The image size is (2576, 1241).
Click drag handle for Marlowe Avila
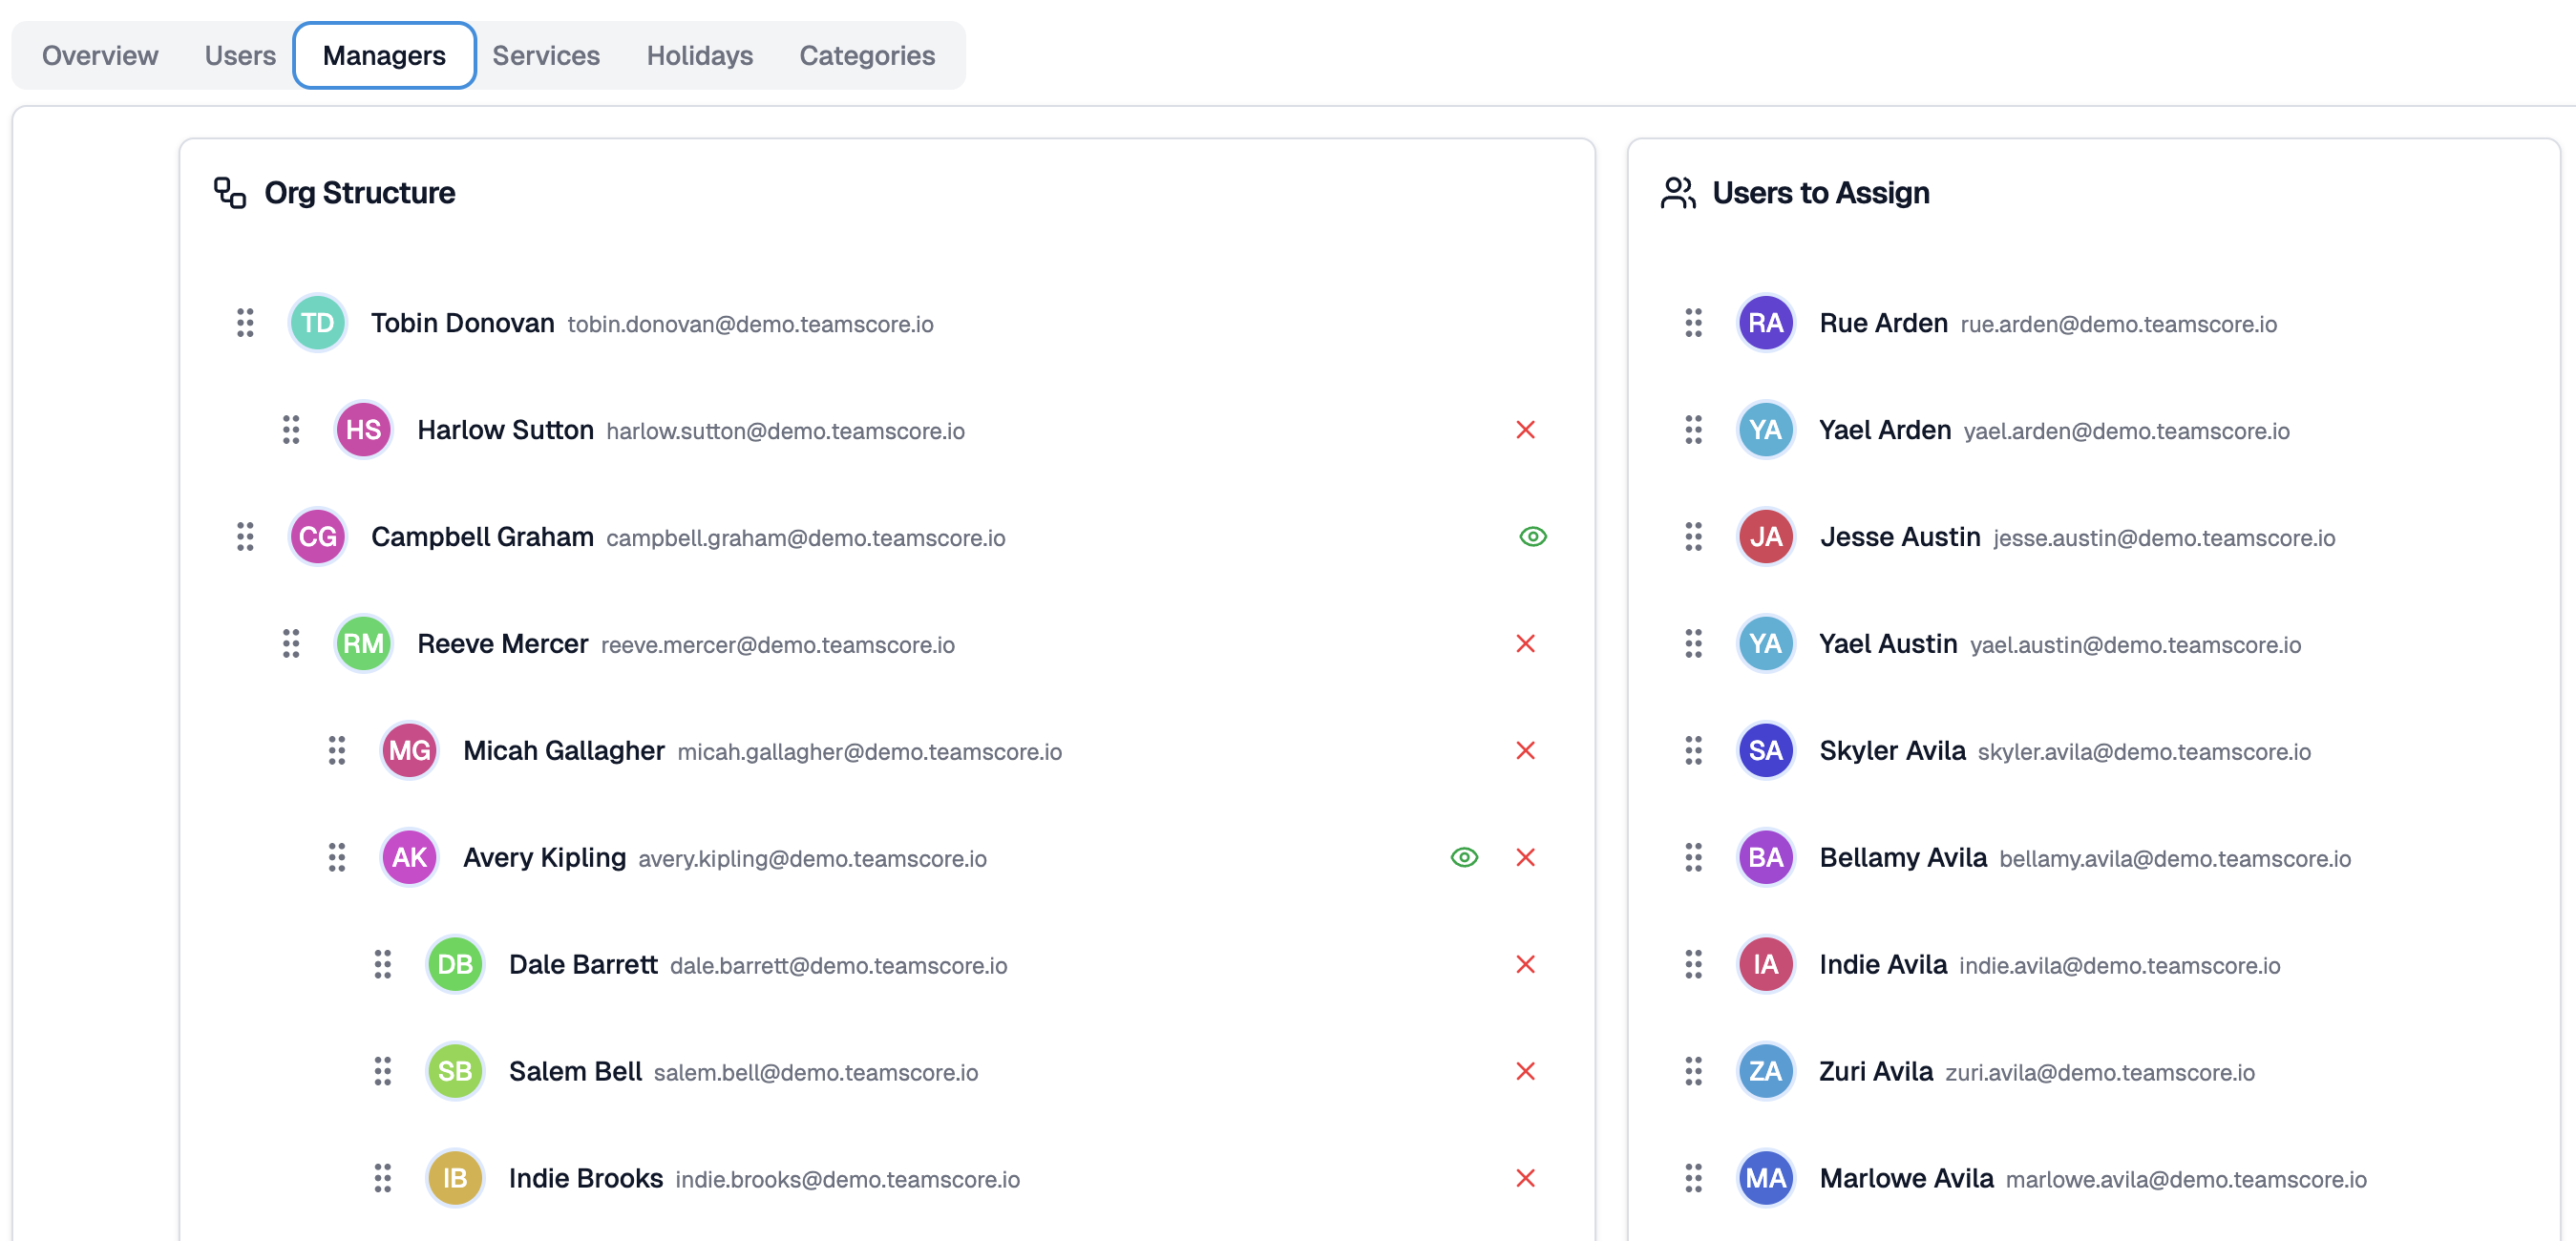(1692, 1179)
